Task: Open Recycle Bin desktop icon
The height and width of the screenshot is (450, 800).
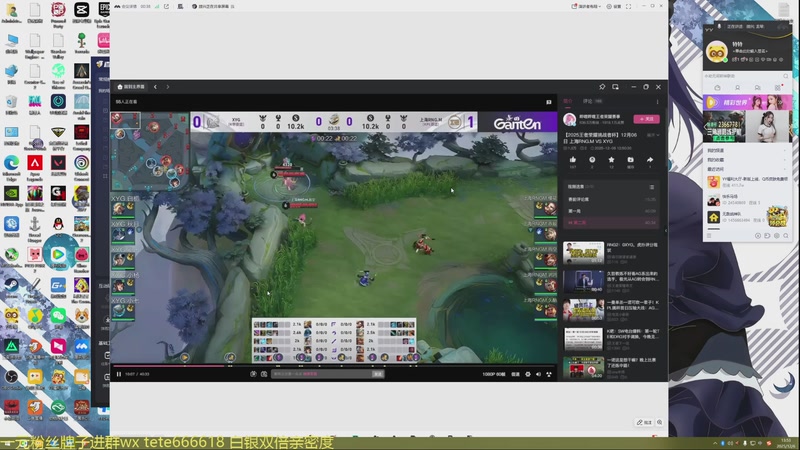Action: click(11, 105)
